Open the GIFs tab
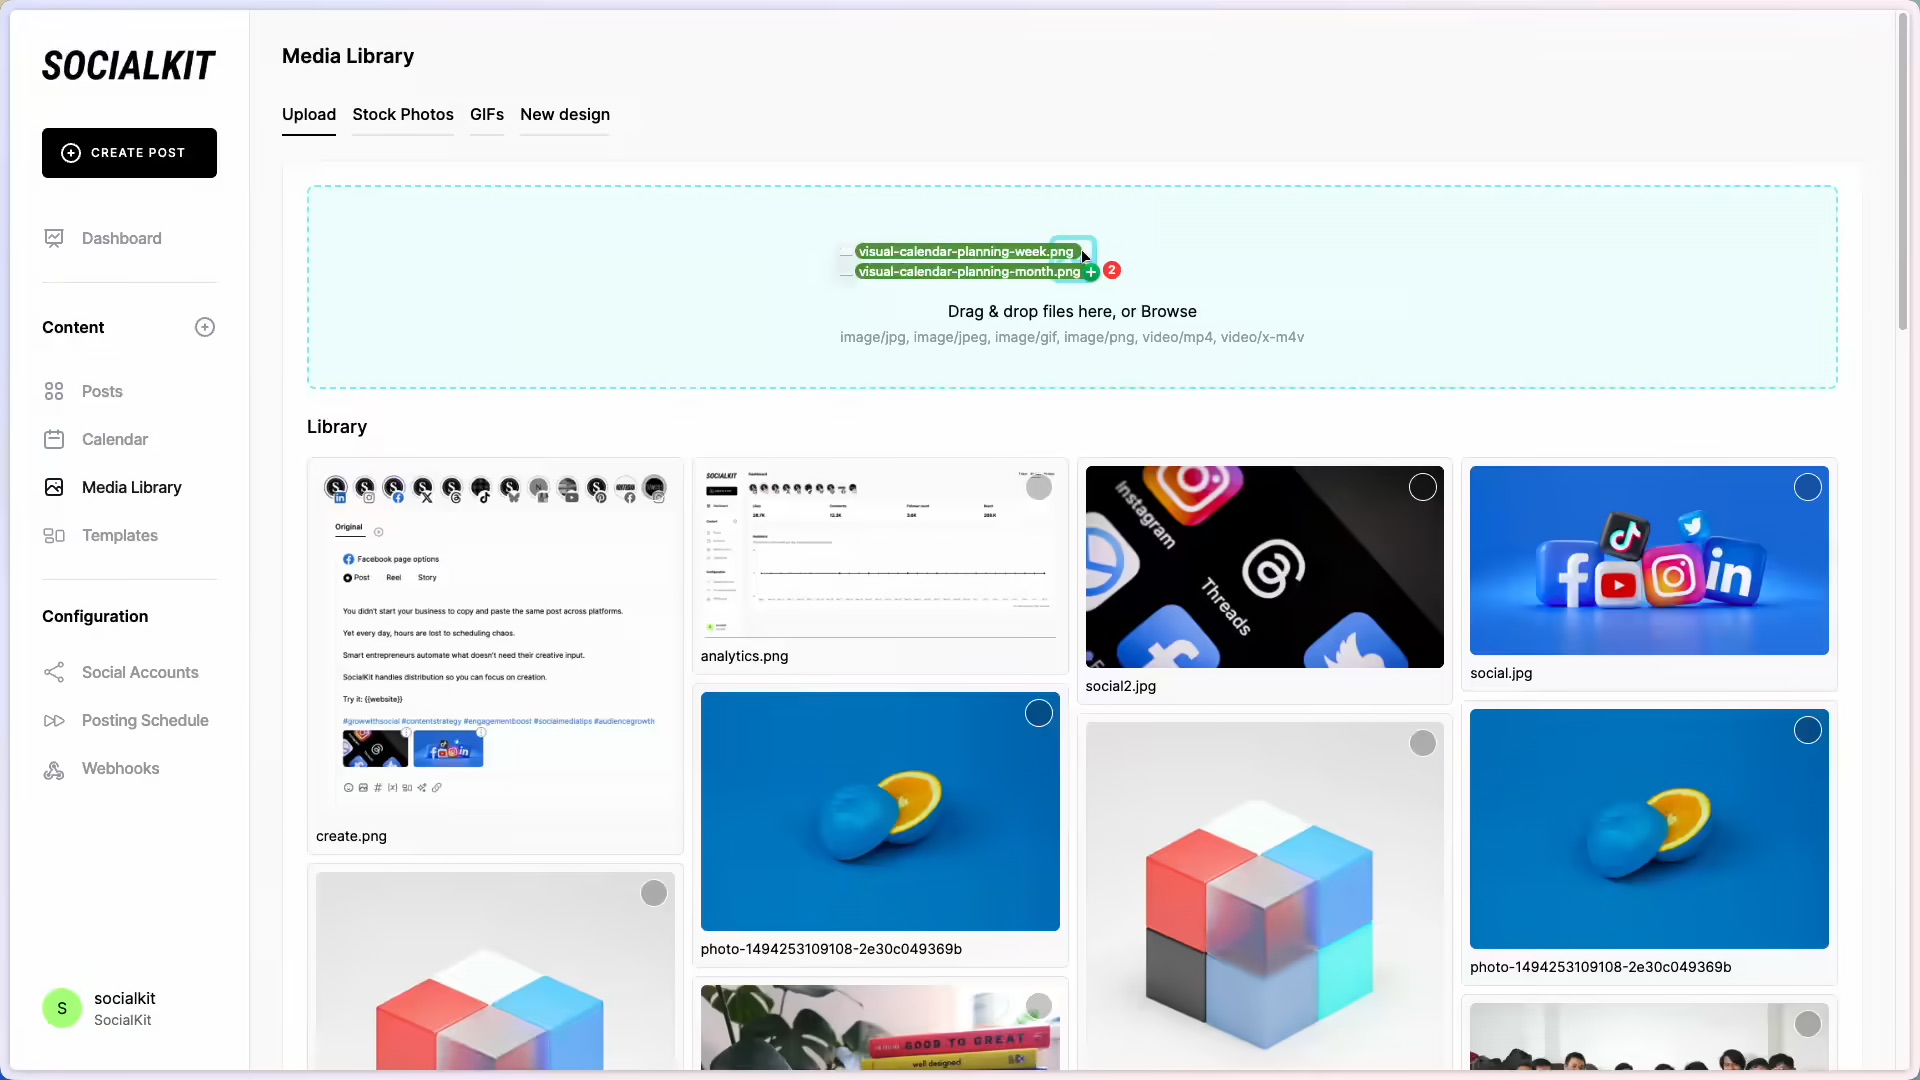The image size is (1920, 1080). pos(487,114)
